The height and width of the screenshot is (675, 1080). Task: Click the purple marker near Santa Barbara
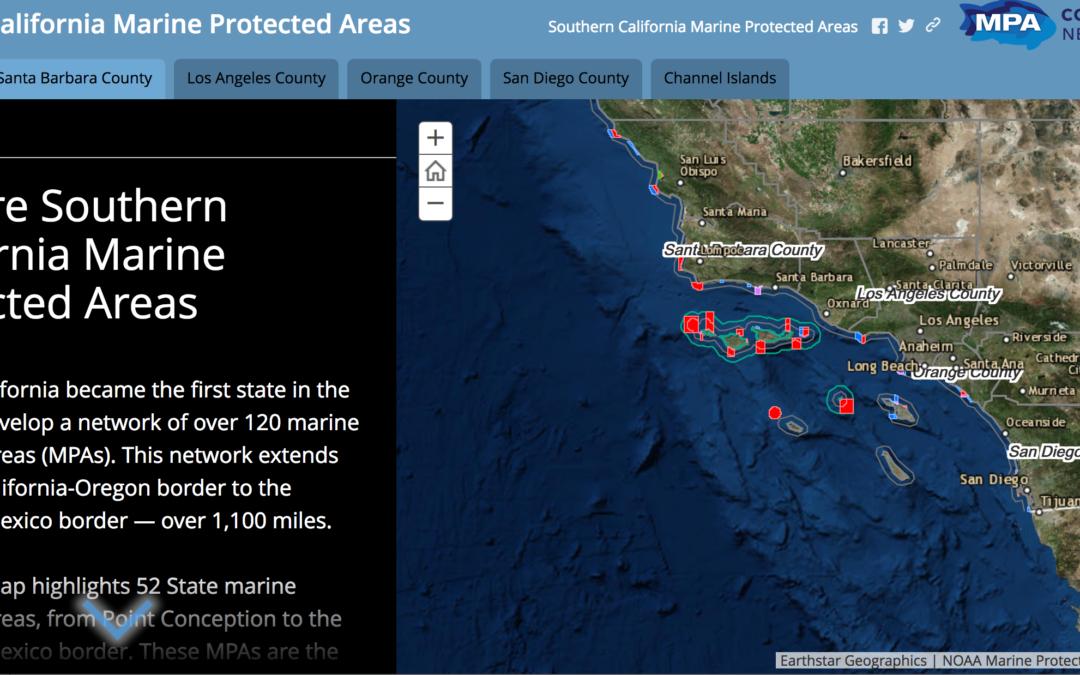point(758,290)
